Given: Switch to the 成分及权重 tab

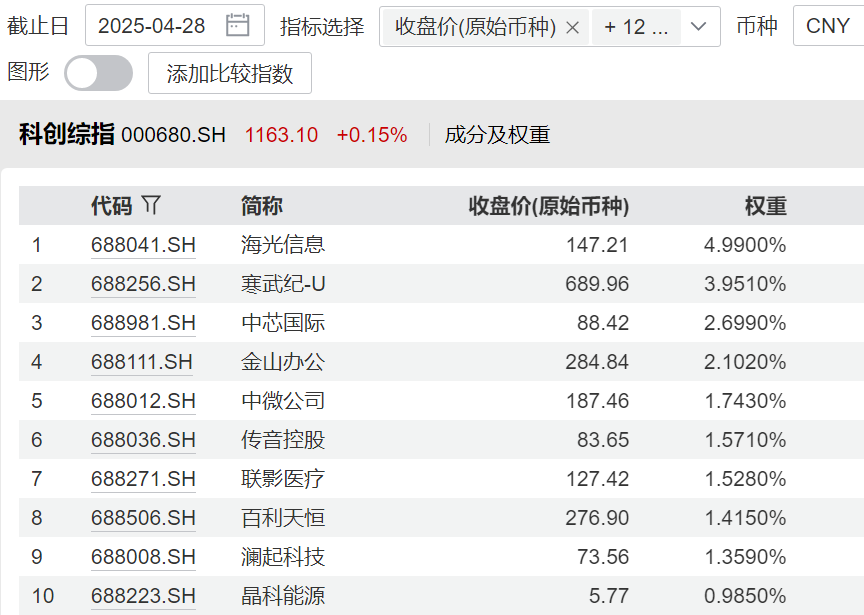Looking at the screenshot, I should pos(497,135).
